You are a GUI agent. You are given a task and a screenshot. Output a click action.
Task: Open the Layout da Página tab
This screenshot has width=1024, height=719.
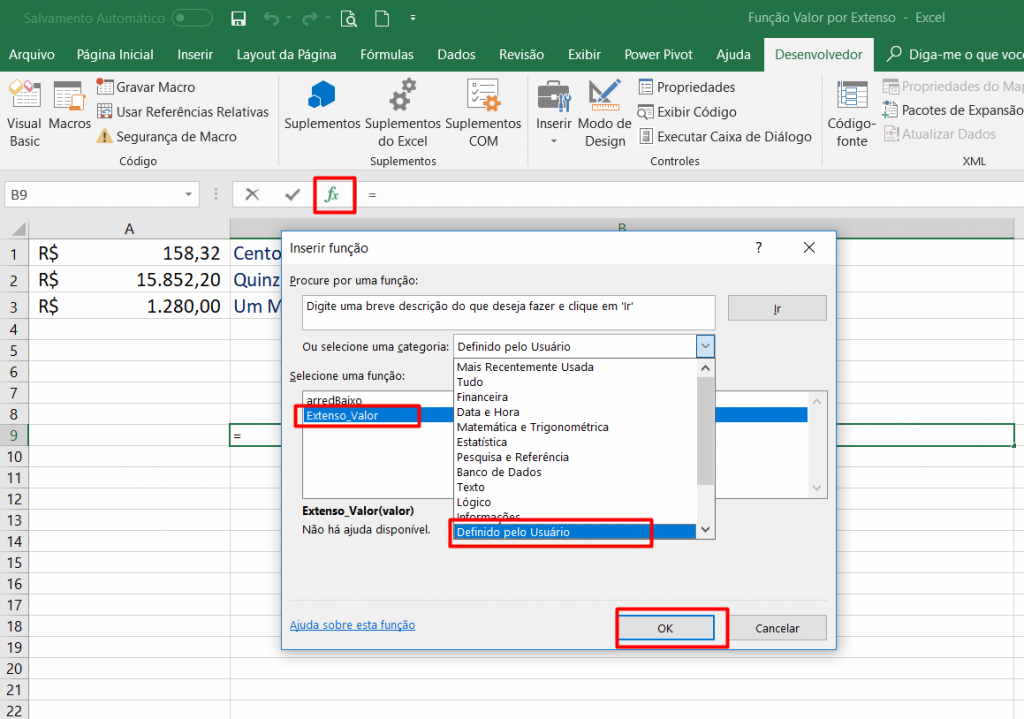pyautogui.click(x=286, y=55)
